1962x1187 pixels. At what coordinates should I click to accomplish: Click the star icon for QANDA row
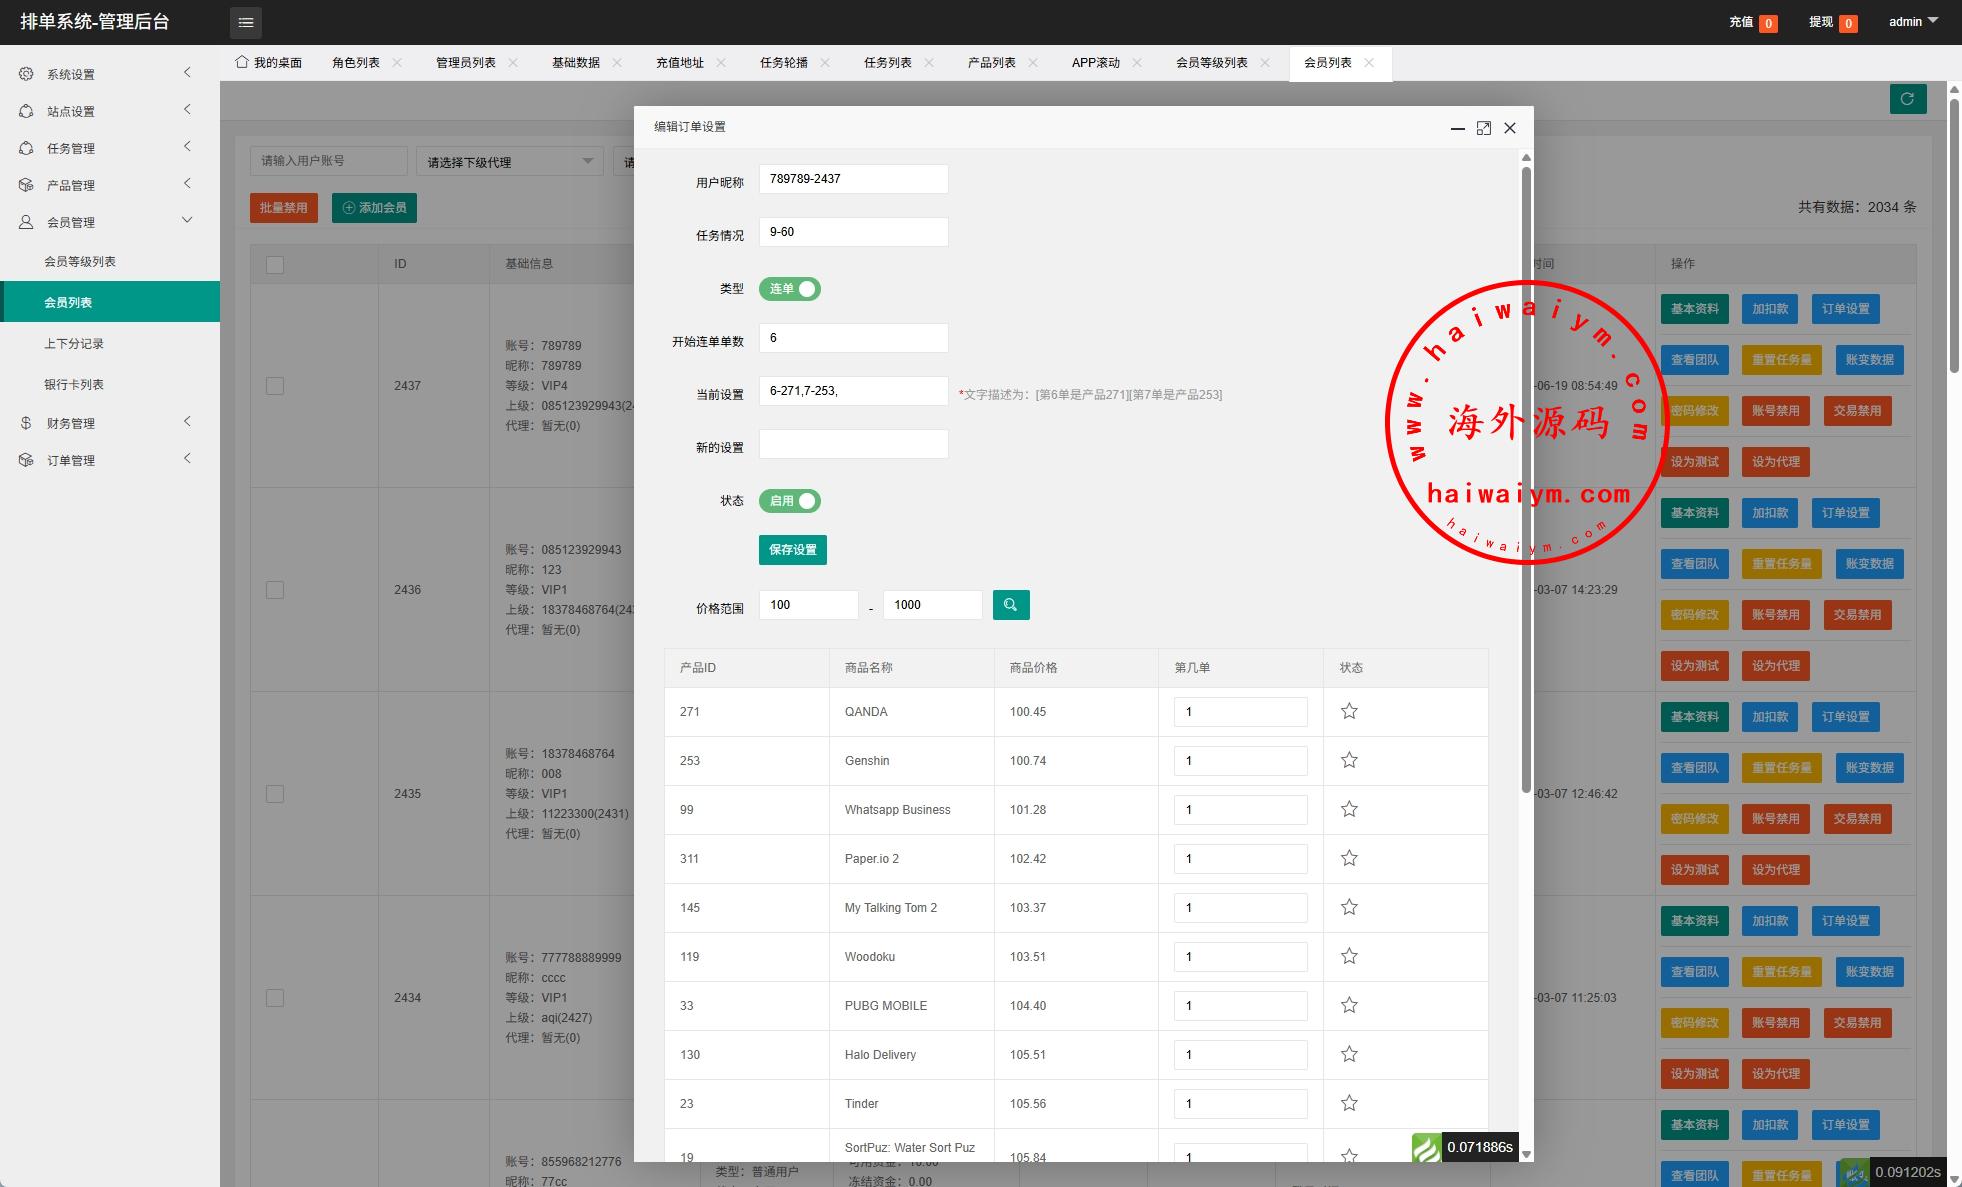click(x=1349, y=712)
